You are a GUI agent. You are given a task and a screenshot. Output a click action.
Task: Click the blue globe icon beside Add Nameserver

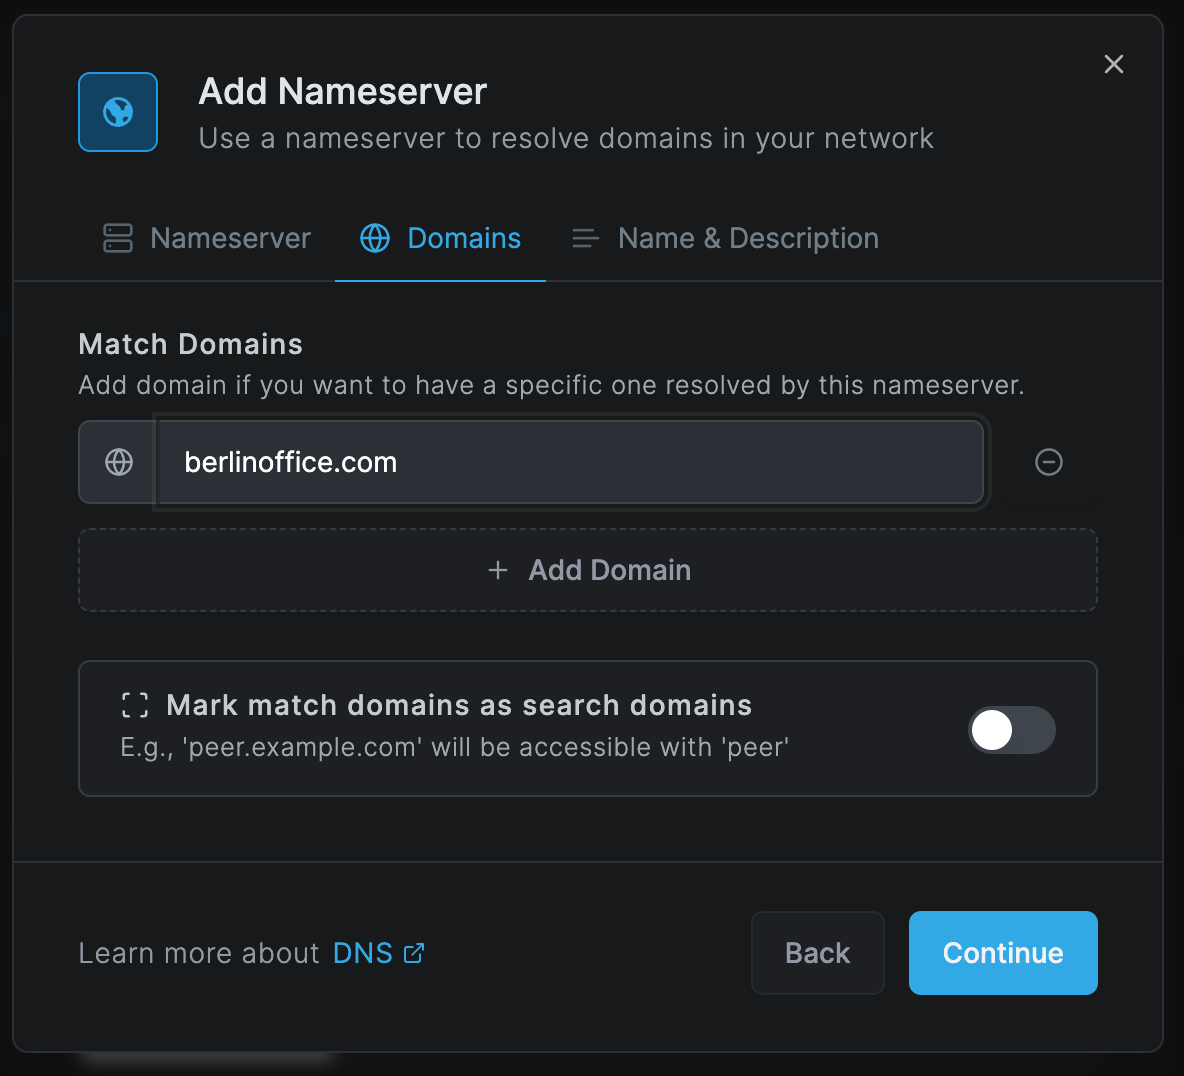click(118, 112)
